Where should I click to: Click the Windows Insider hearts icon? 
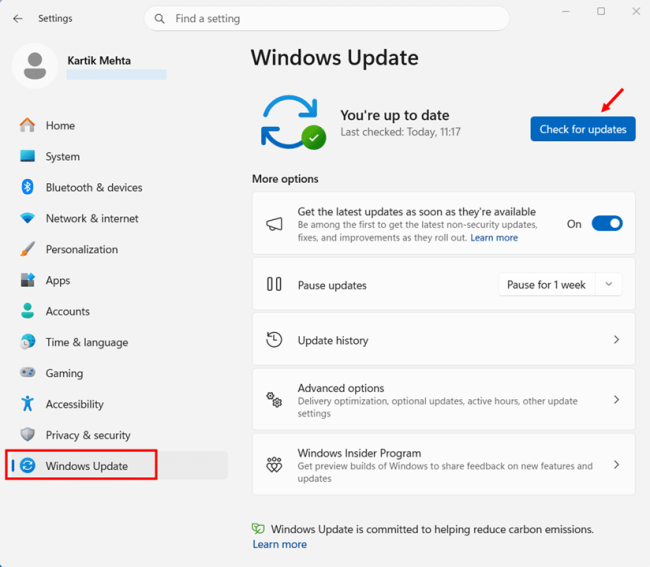pos(274,465)
